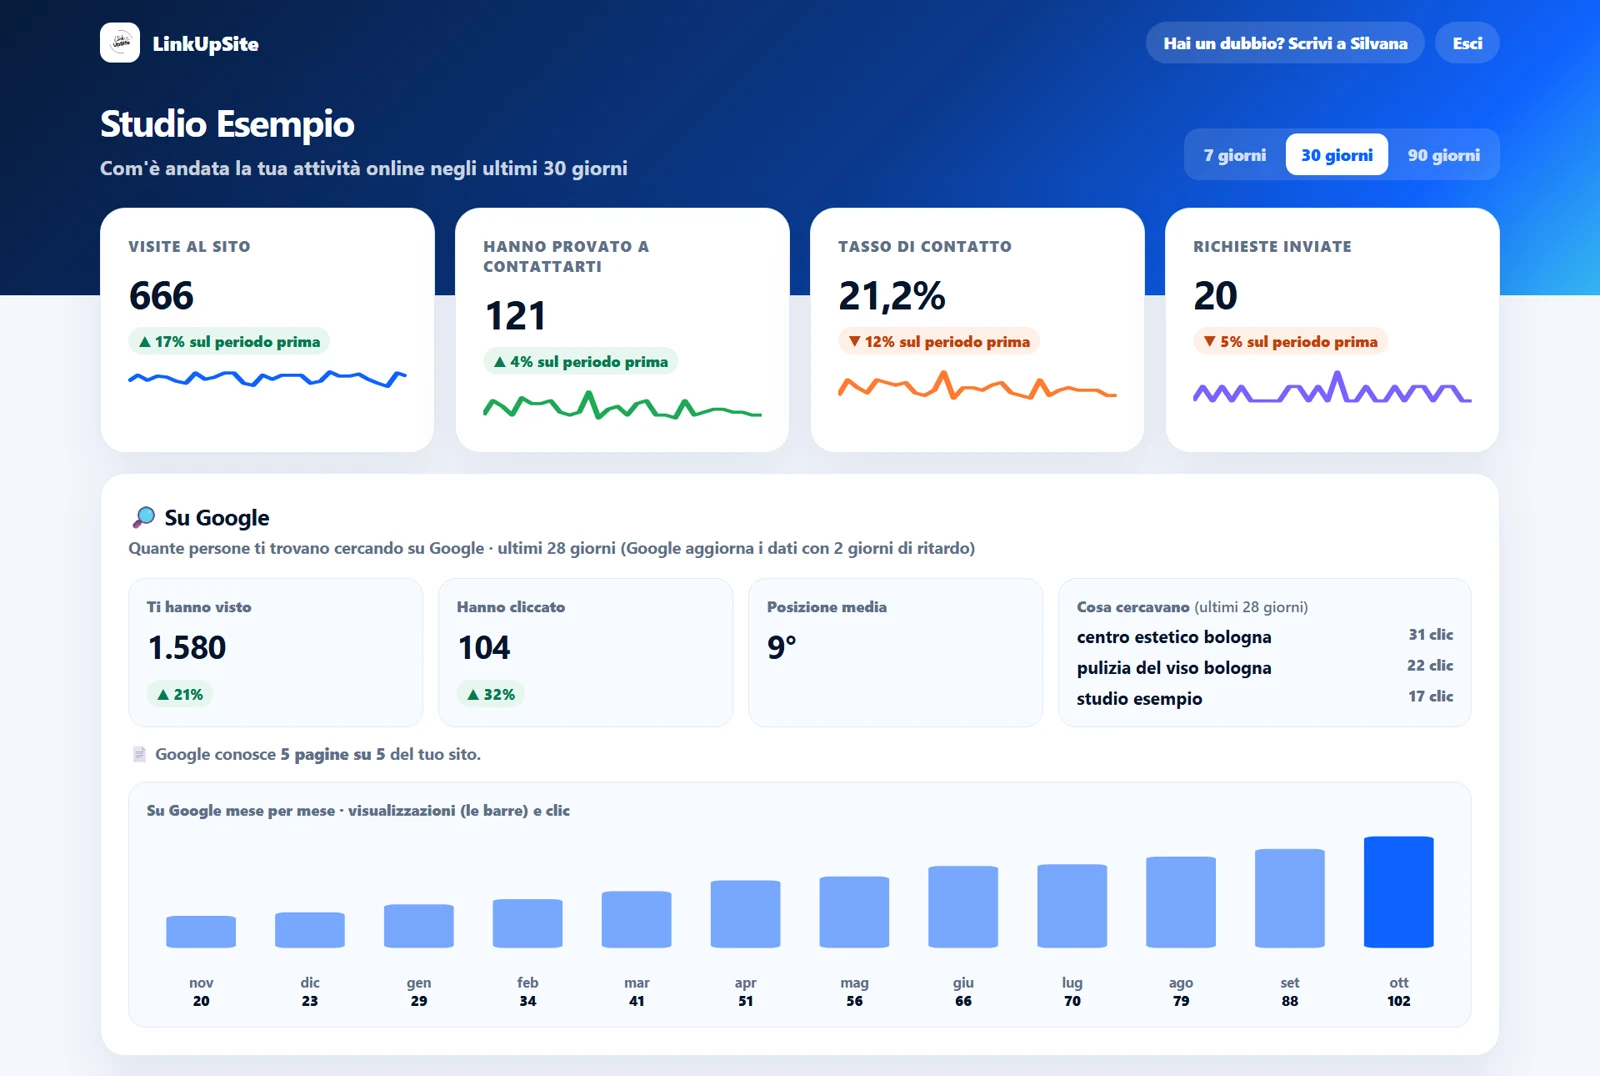Click the blue visits sparkline chart

click(x=267, y=378)
